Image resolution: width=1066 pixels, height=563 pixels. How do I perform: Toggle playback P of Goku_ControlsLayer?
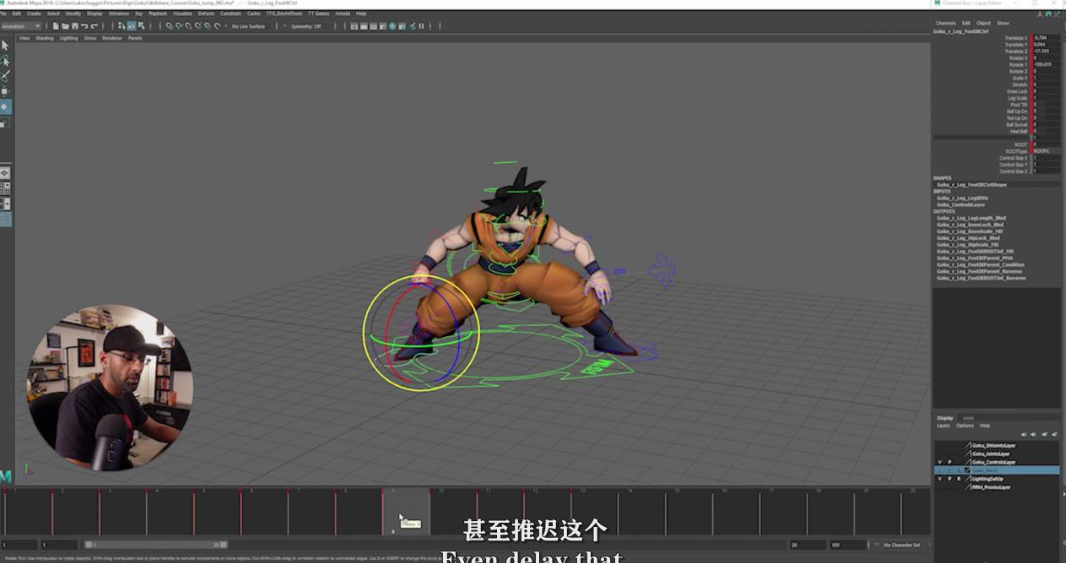coord(950,462)
